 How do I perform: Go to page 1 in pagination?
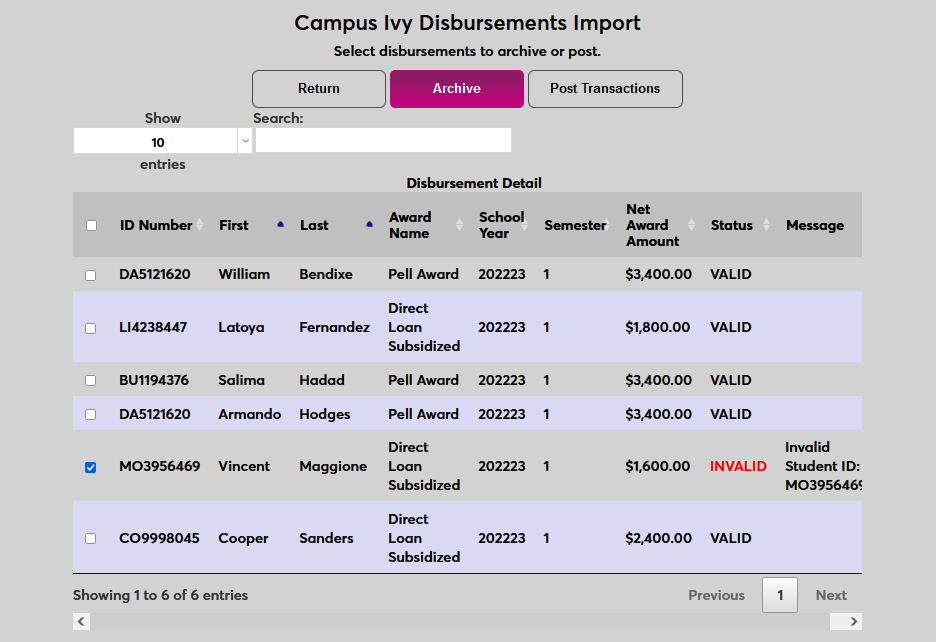coord(780,595)
